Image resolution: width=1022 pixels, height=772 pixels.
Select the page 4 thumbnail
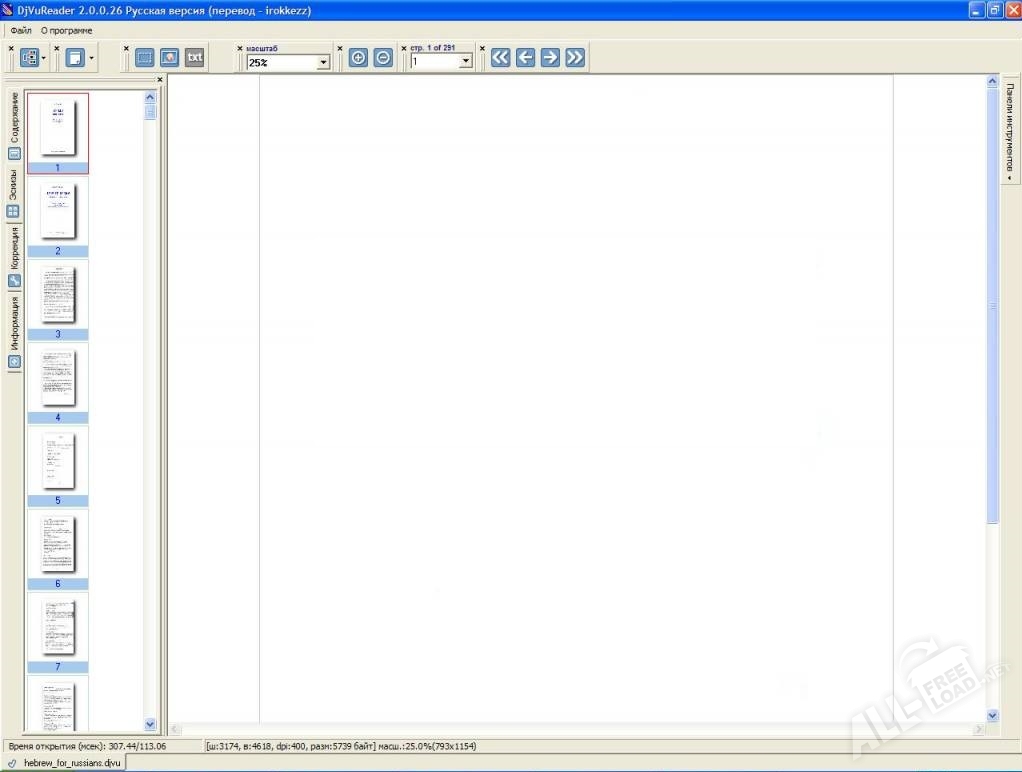pyautogui.click(x=58, y=382)
